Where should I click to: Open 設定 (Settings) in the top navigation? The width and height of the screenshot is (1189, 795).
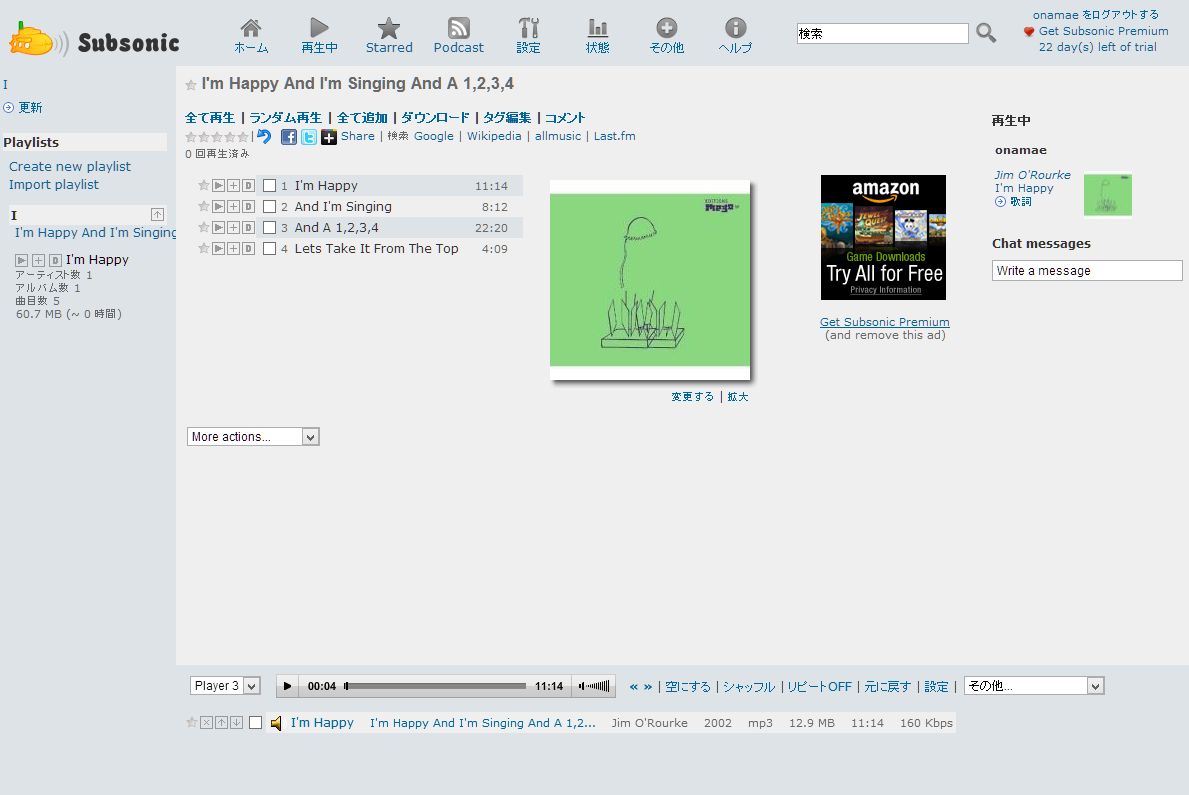pos(529,36)
